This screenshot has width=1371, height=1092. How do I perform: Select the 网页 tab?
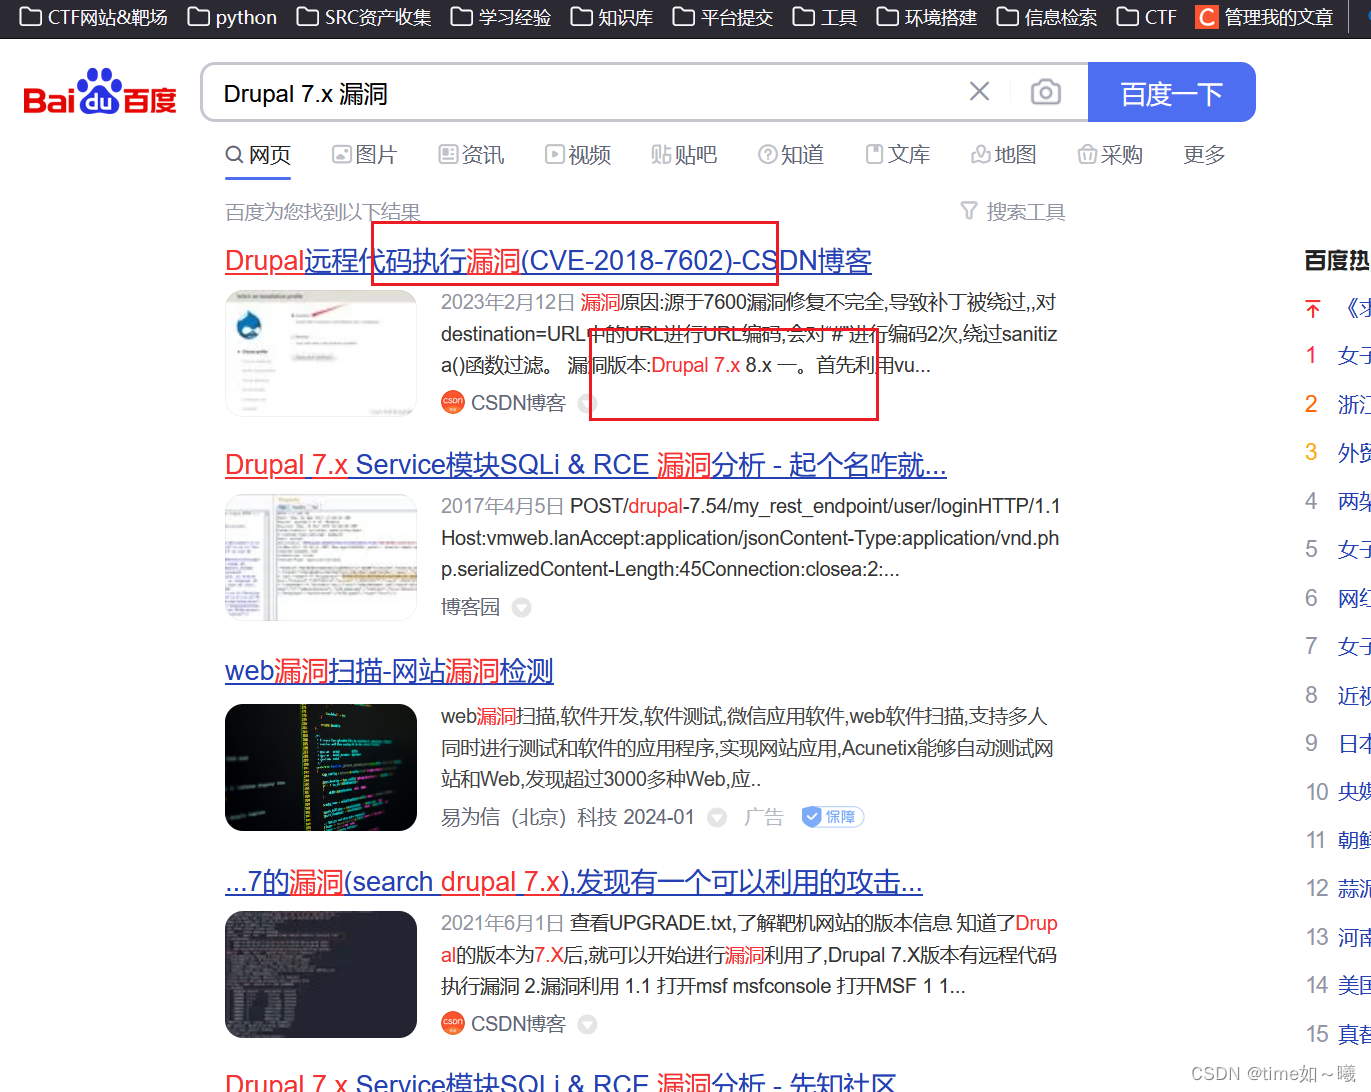[x=258, y=155]
